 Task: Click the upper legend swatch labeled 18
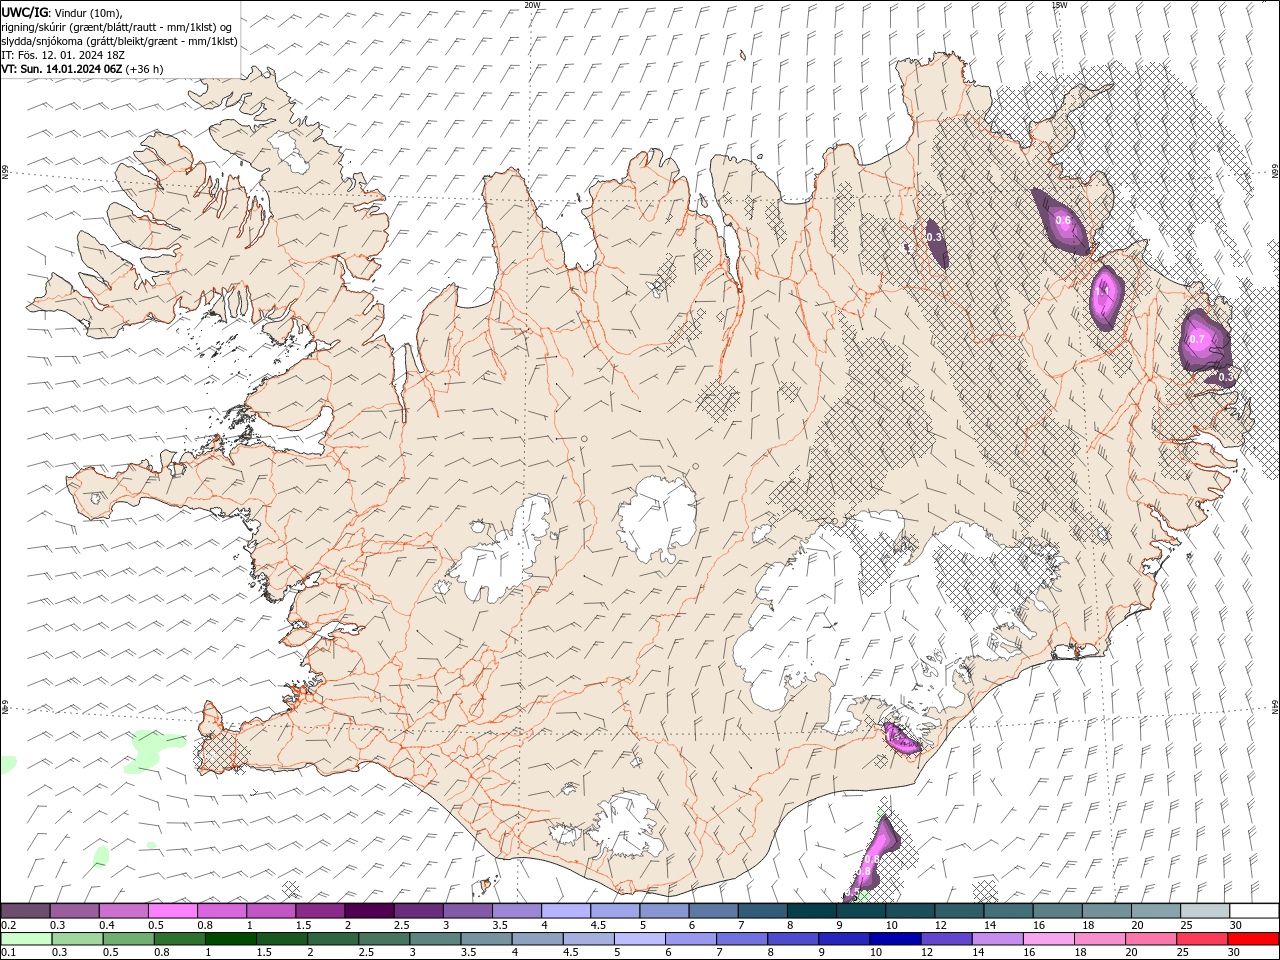[1105, 911]
